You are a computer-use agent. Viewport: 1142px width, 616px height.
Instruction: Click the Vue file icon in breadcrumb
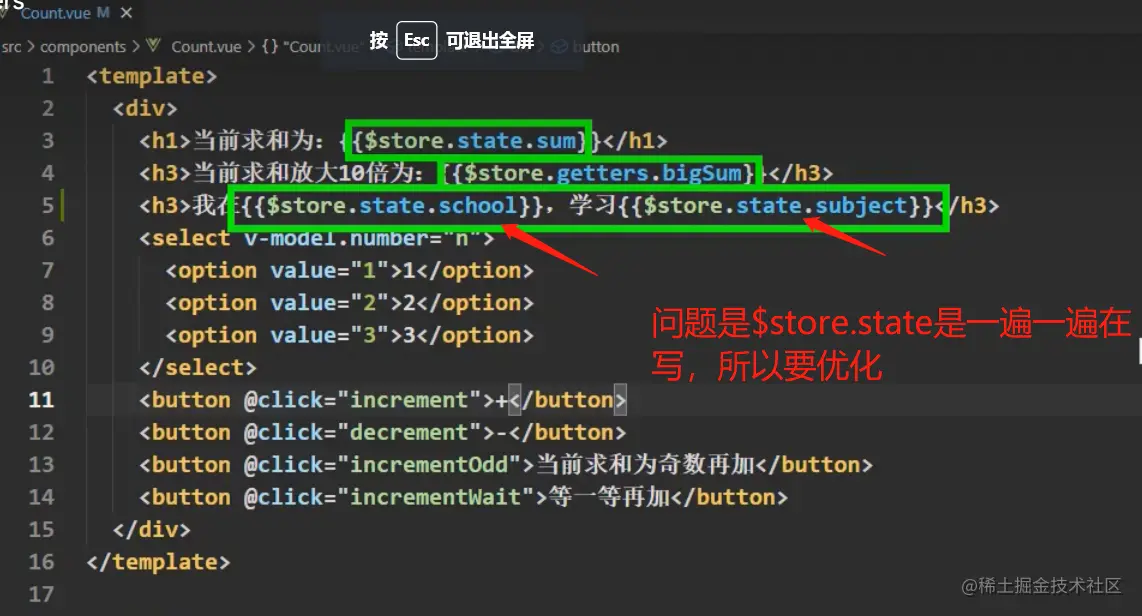click(x=153, y=46)
